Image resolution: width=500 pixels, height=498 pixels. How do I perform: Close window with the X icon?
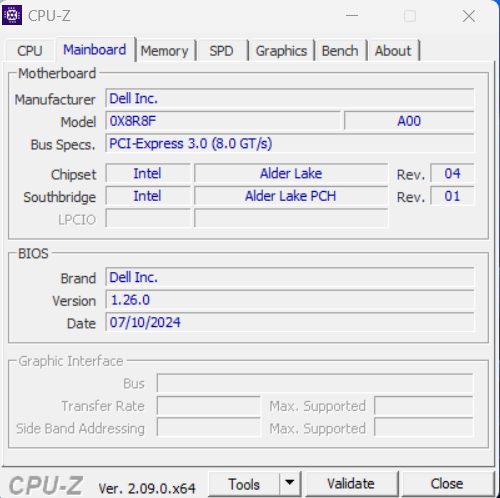coord(469,16)
